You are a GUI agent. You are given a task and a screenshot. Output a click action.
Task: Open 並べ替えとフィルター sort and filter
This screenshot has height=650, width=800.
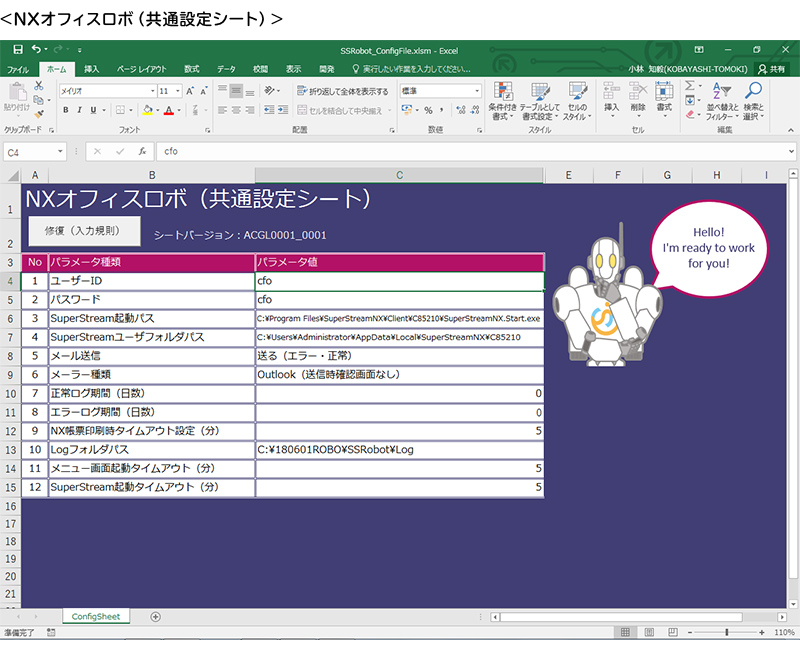722,102
